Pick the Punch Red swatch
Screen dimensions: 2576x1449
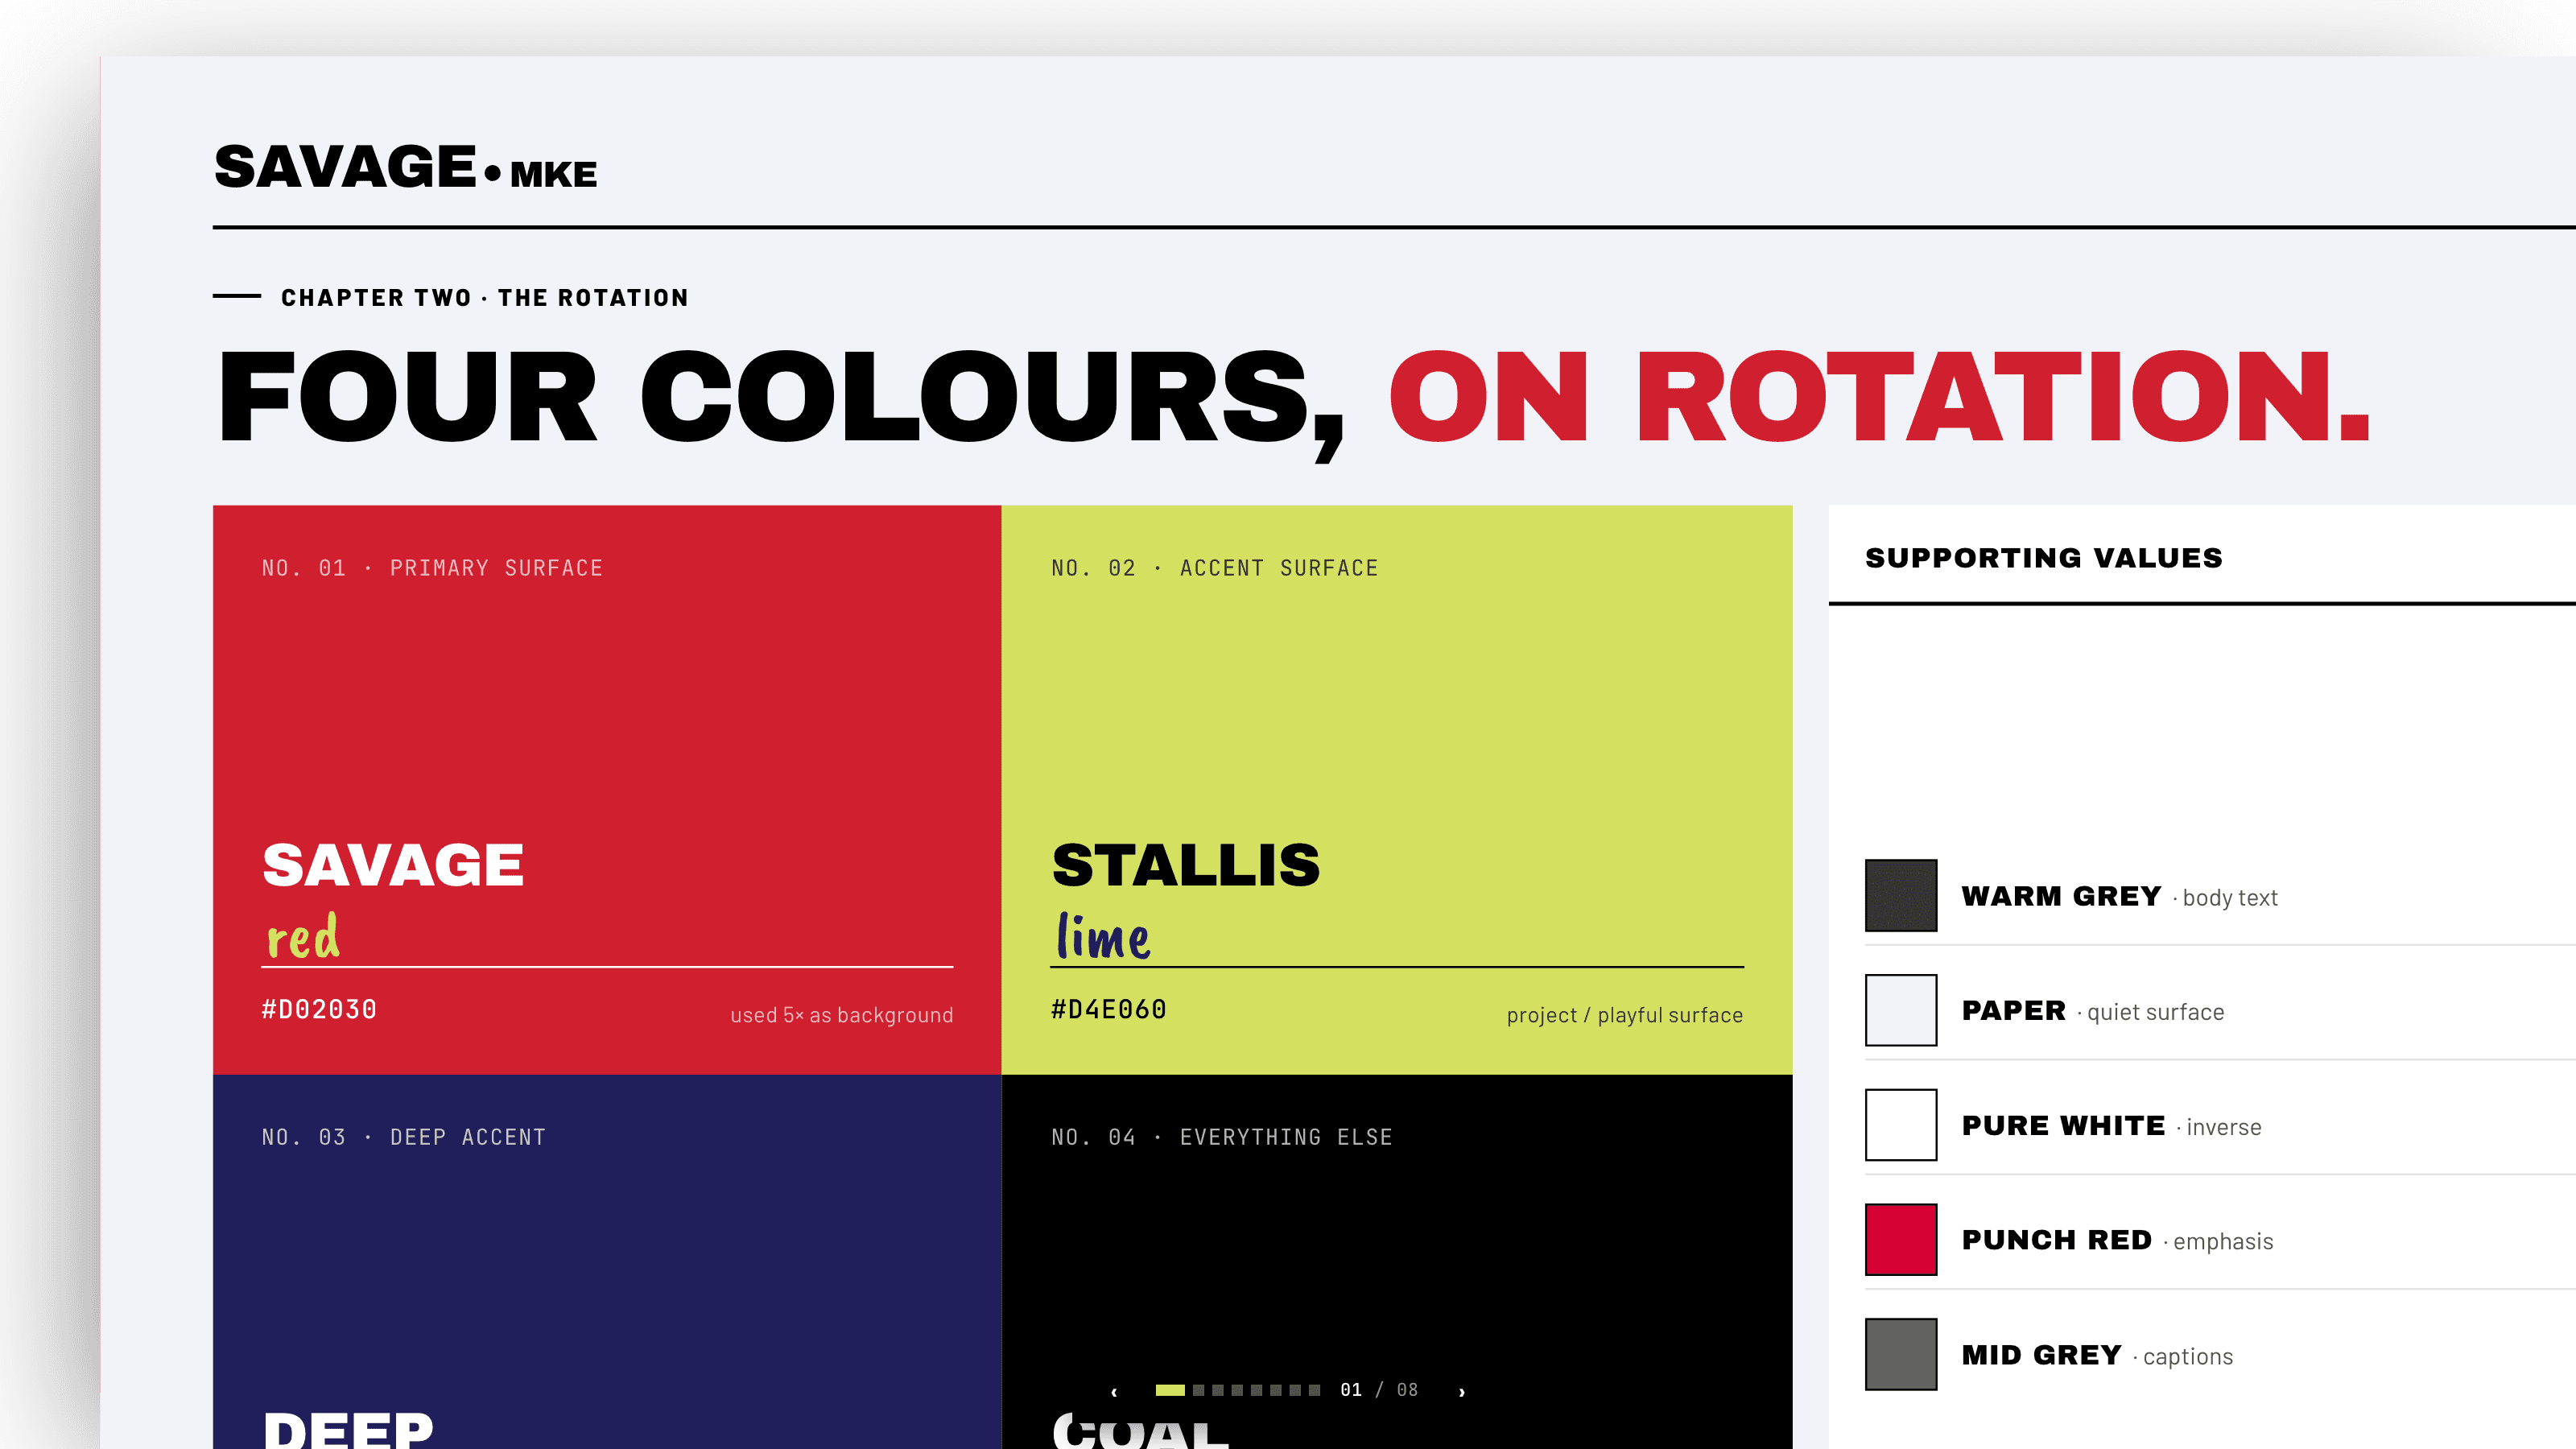coord(1901,1240)
